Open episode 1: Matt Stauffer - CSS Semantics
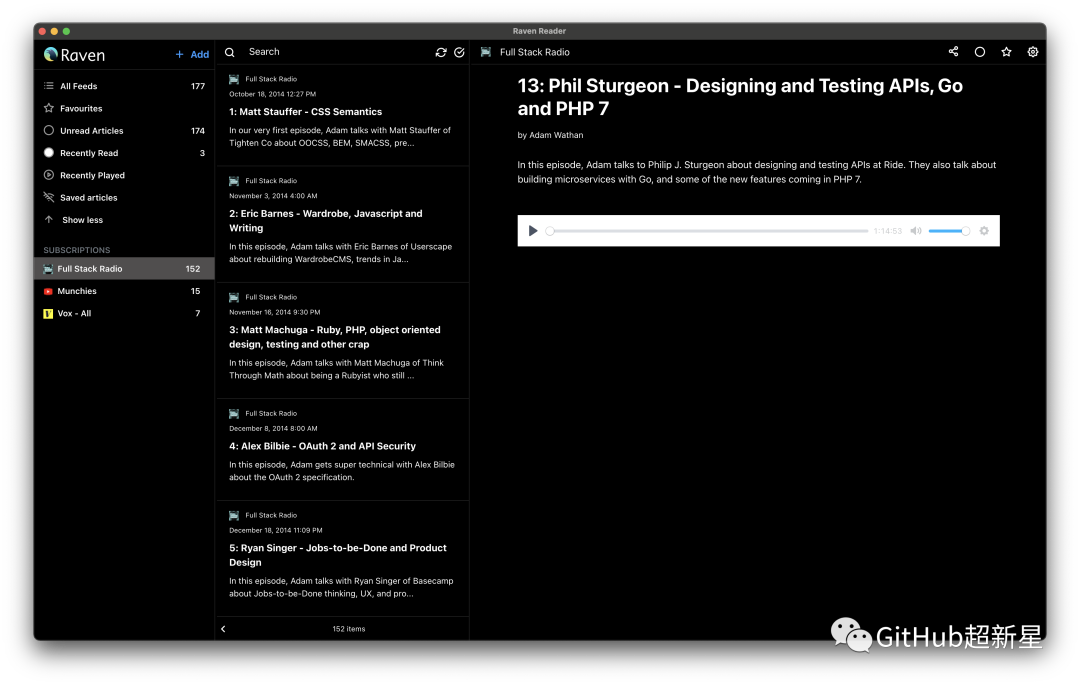The image size is (1080, 685). pyautogui.click(x=342, y=116)
